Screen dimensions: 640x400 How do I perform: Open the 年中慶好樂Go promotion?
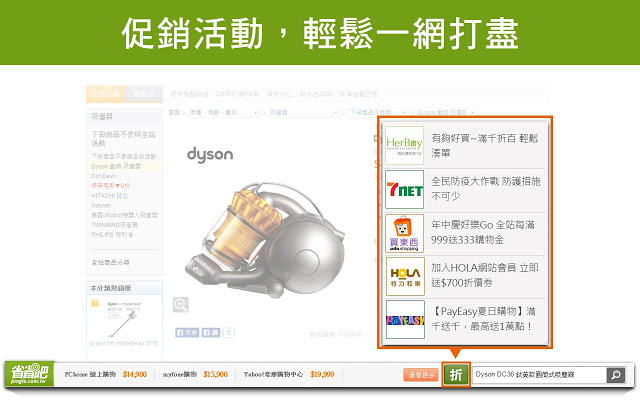483,232
